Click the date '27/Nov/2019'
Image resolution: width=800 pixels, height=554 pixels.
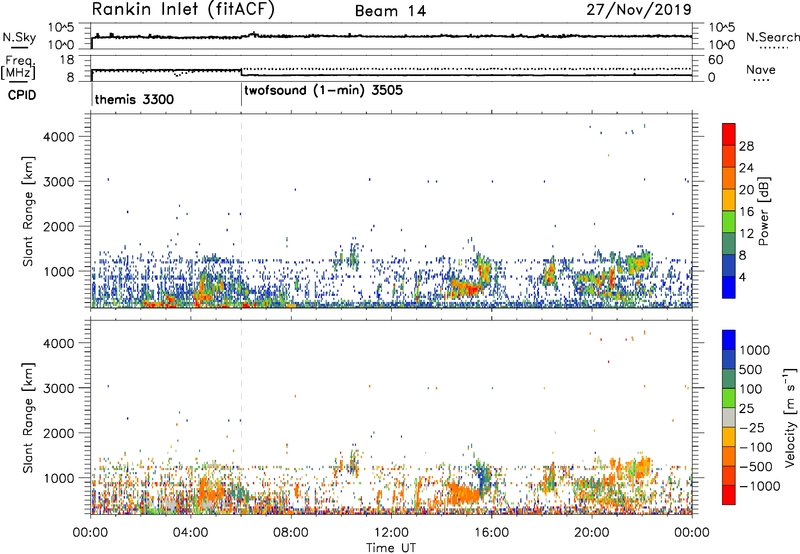click(639, 9)
